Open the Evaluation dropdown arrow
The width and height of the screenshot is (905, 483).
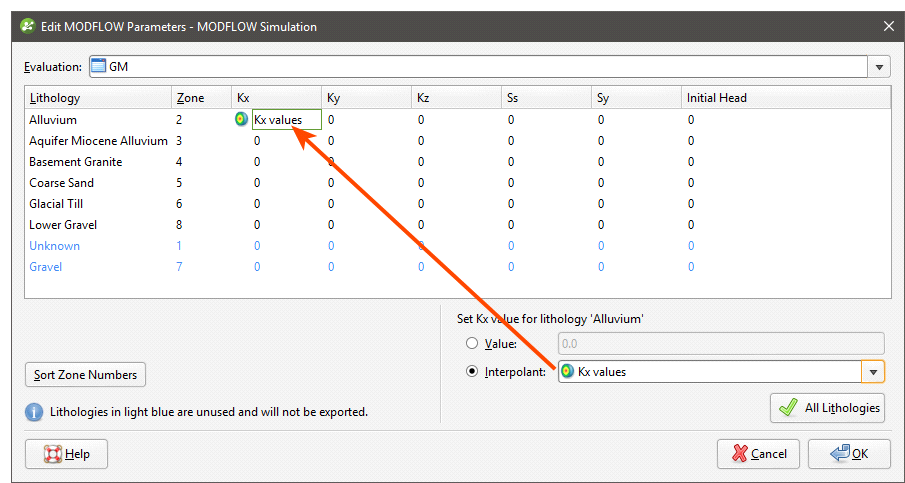click(879, 67)
